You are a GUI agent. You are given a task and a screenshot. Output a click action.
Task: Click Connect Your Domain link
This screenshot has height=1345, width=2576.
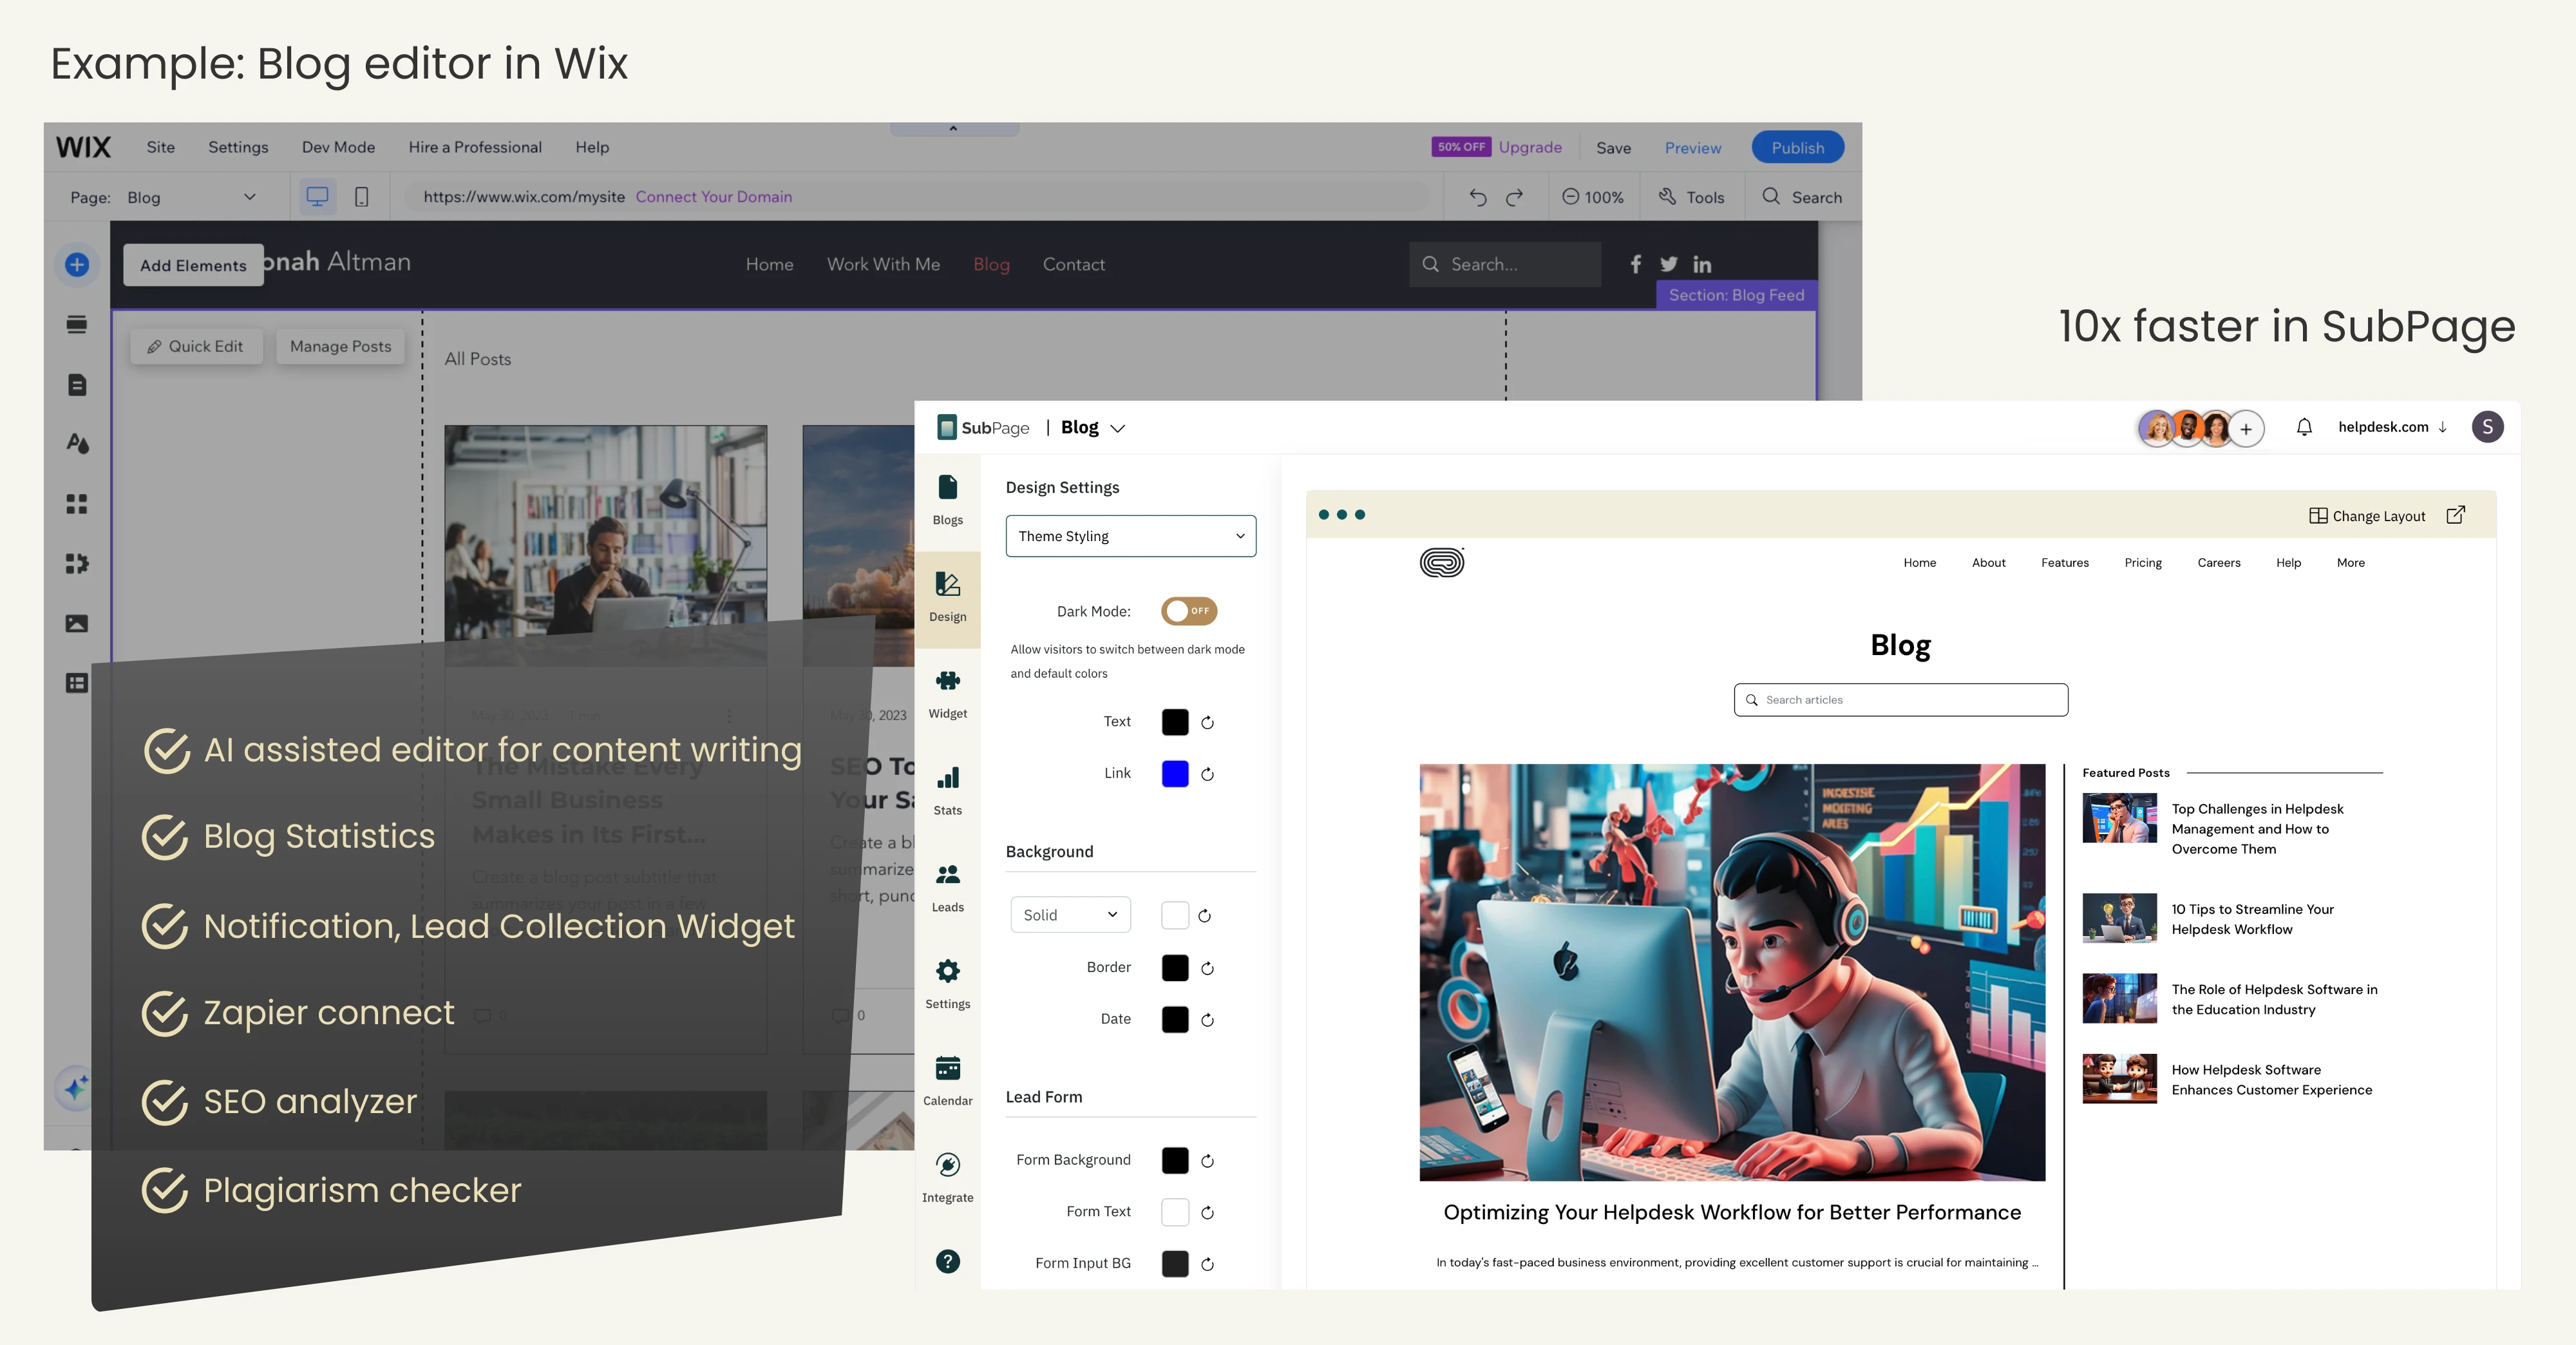(x=713, y=197)
